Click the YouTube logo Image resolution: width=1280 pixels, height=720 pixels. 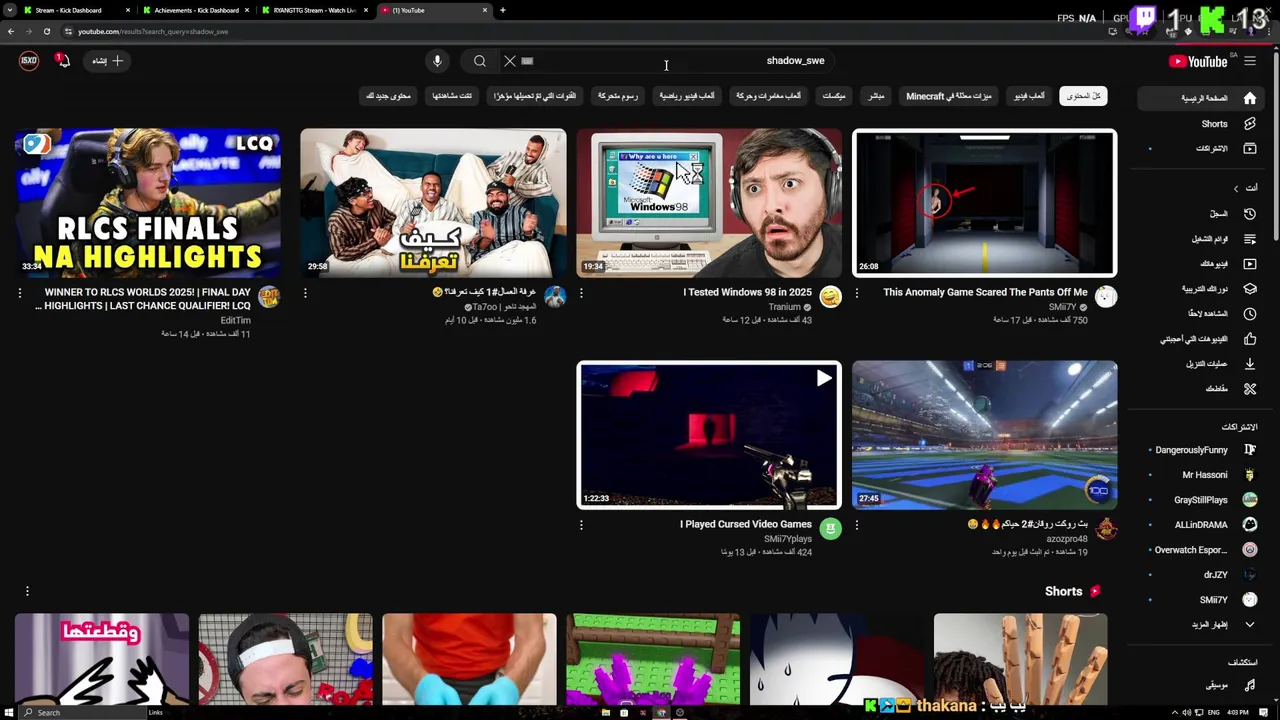pyautogui.click(x=1198, y=61)
